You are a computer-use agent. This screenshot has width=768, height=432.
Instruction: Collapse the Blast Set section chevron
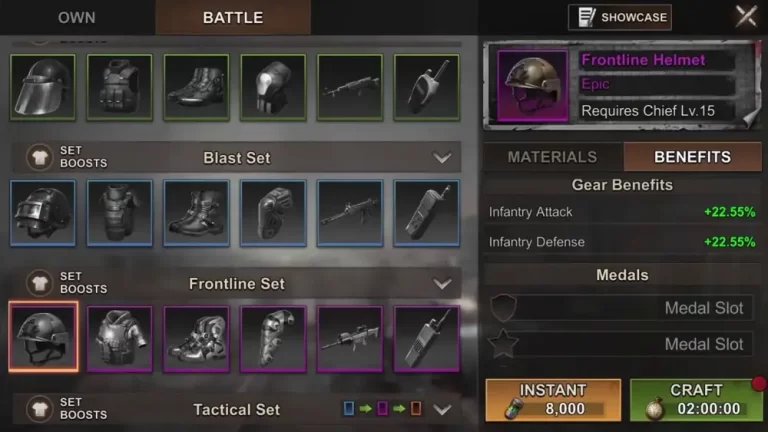point(442,158)
